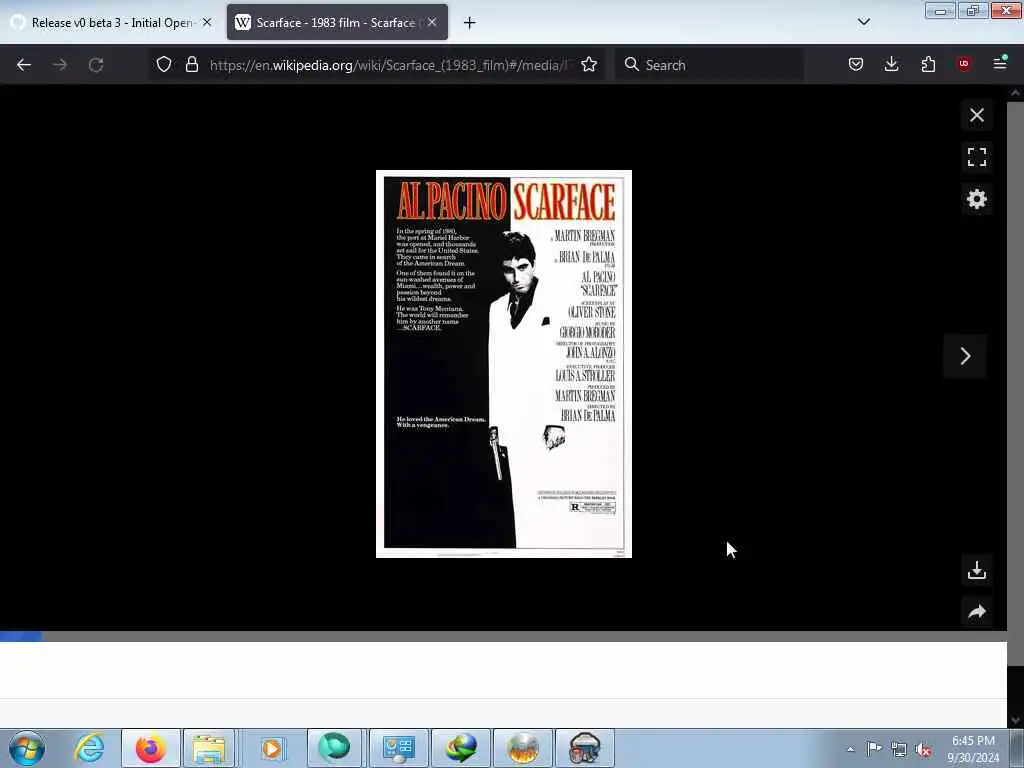Open network status tray icon
Image resolution: width=1024 pixels, height=768 pixels.
(899, 749)
